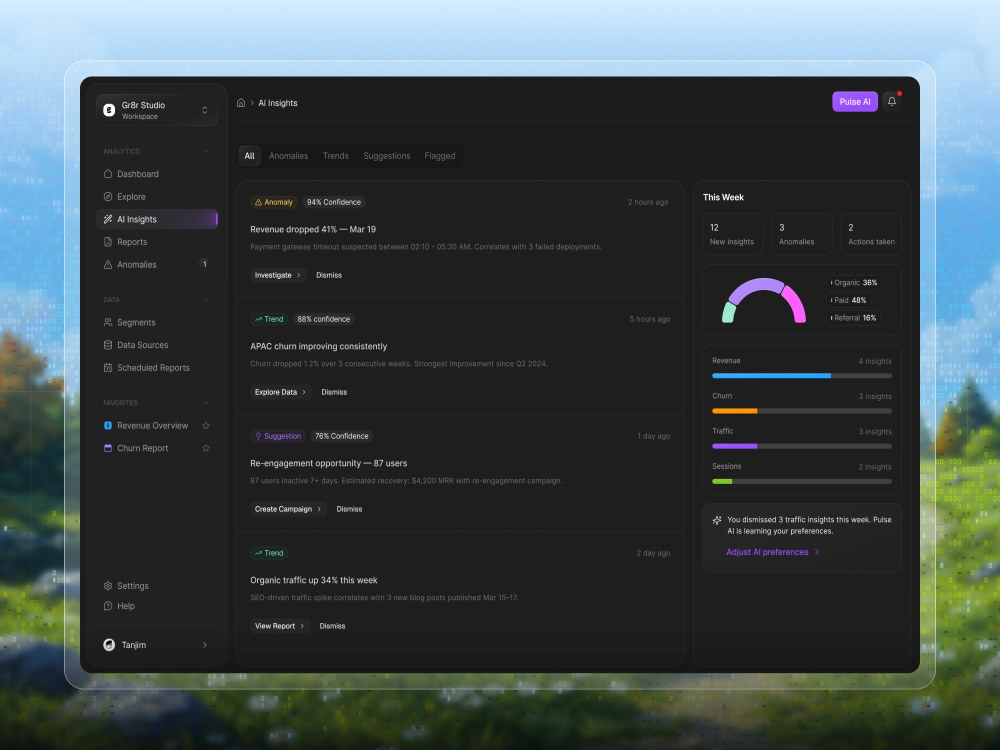1000x750 pixels.
Task: Click the 12 New insights stat card
Action: [732, 234]
